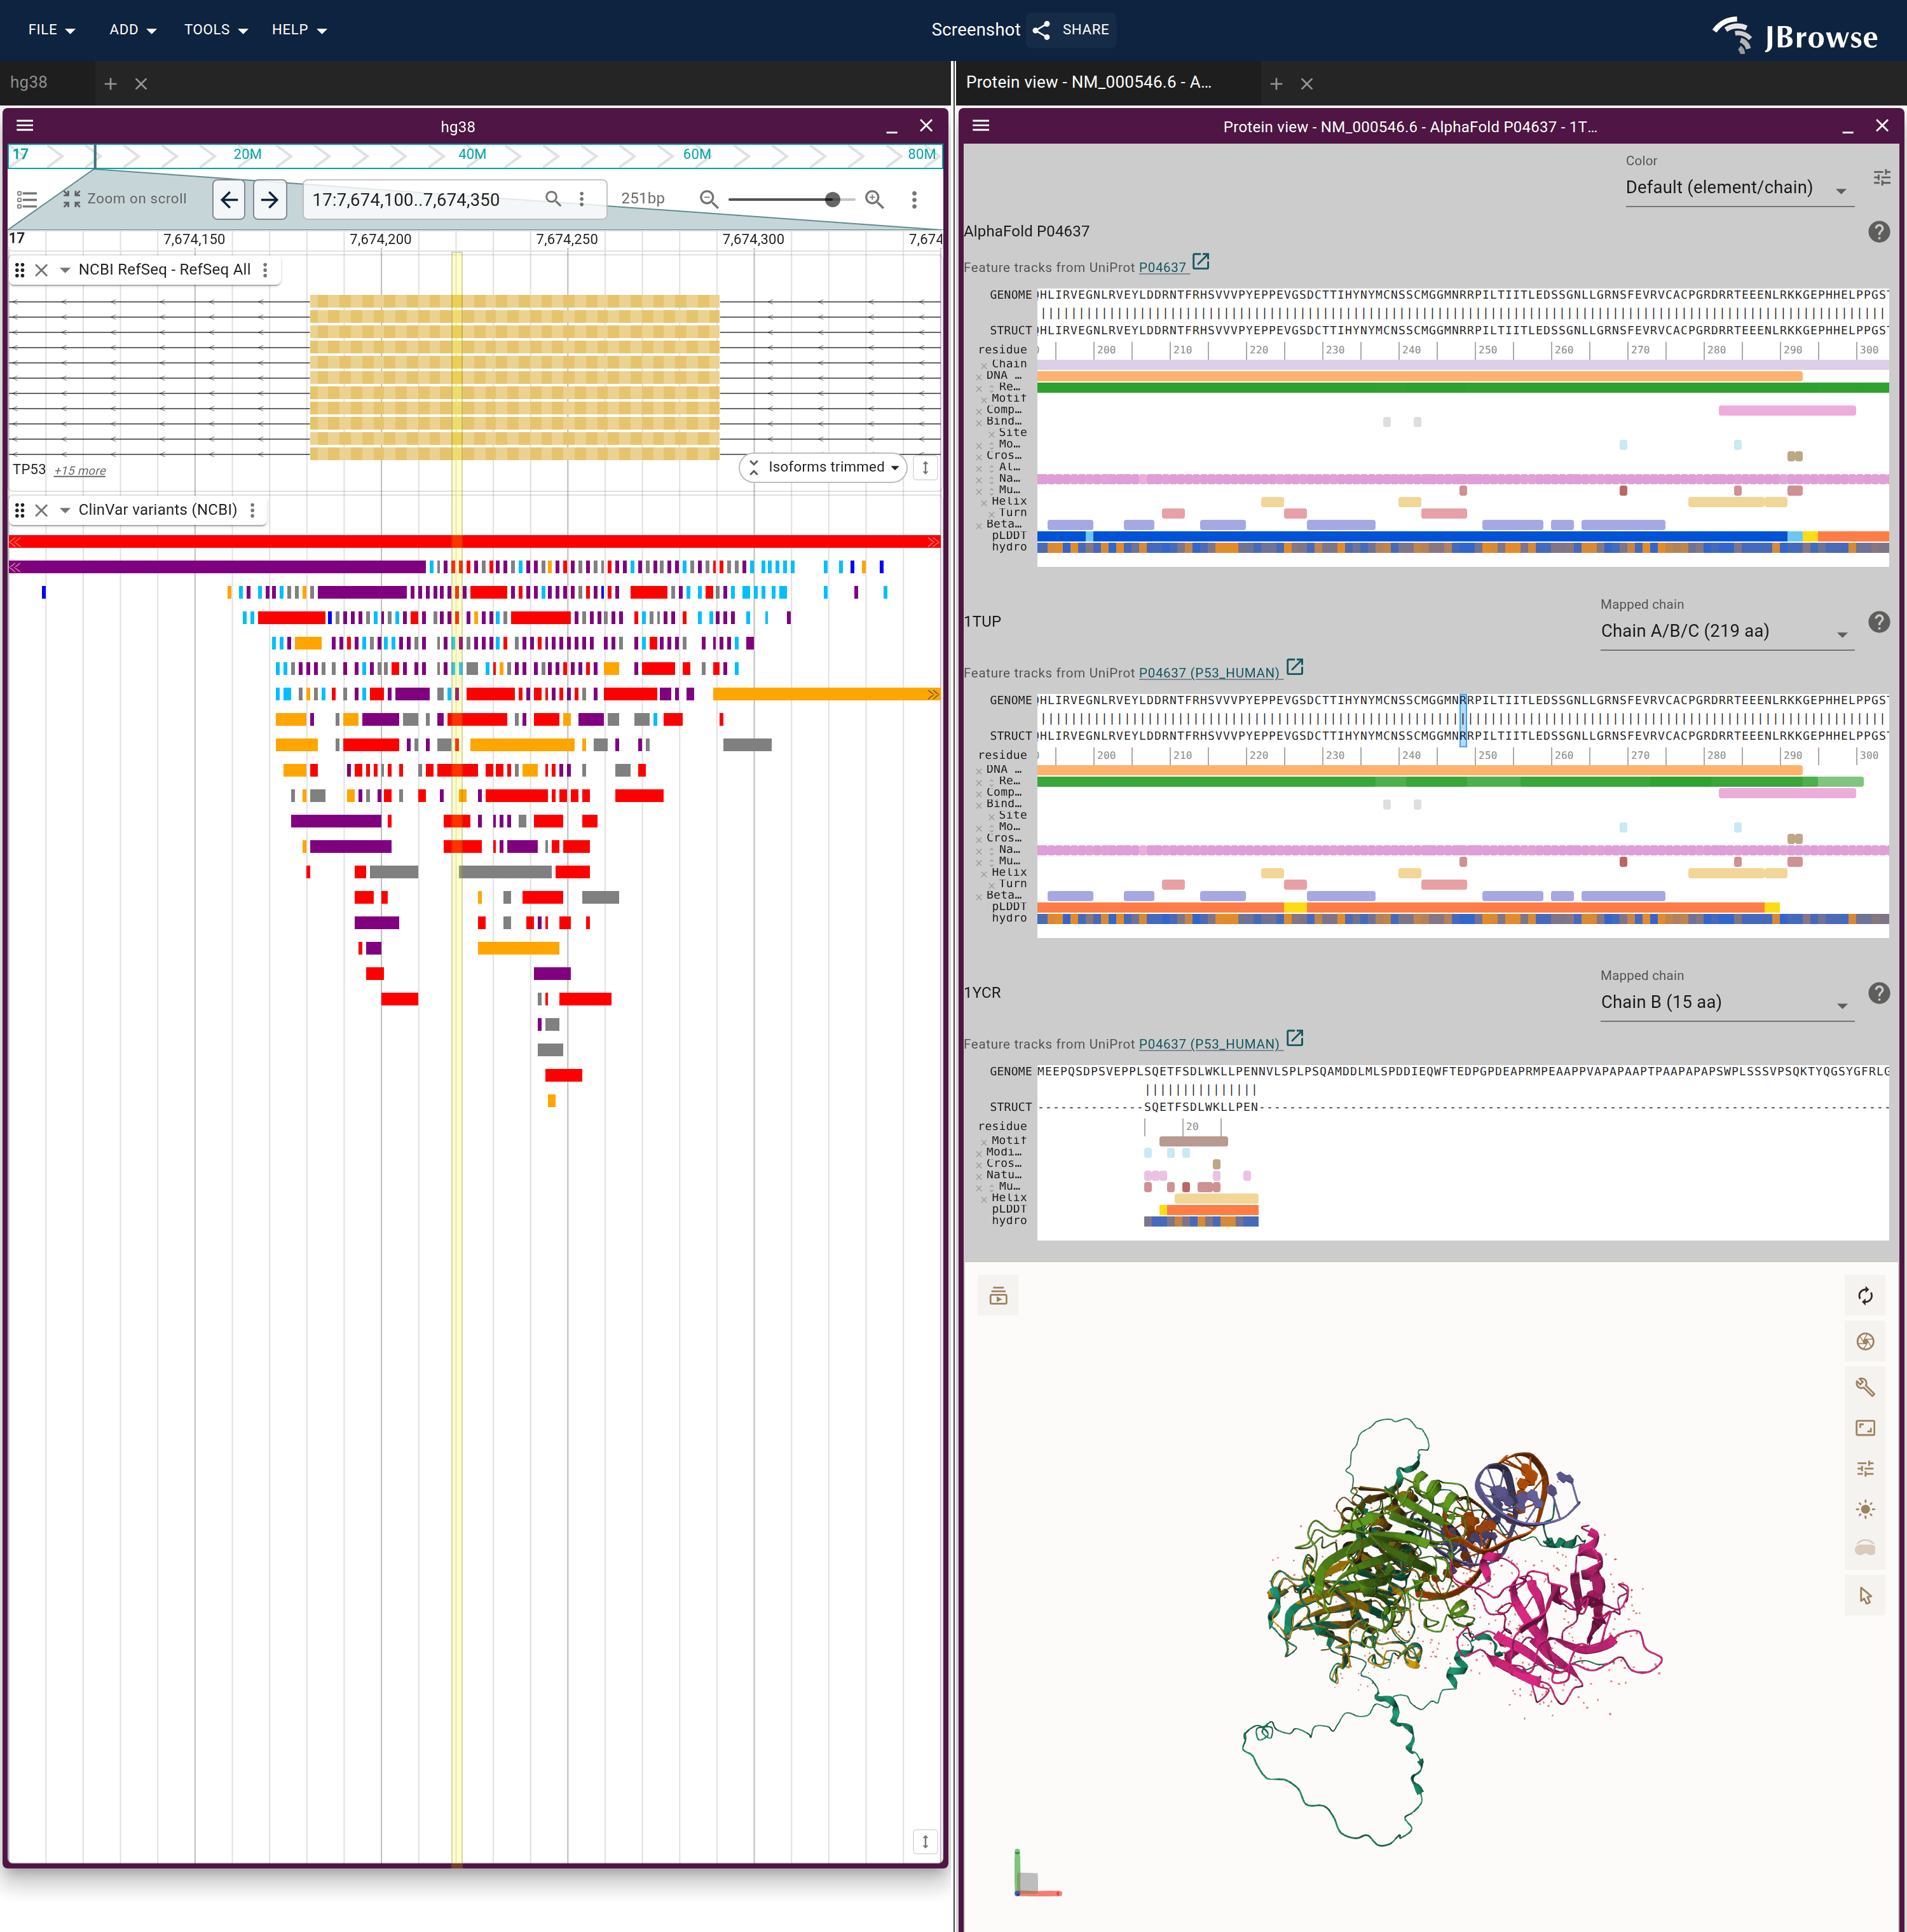Viewport: 1907px width, 1932px height.
Task: Expand the ClinVar variants track caret menu
Action: point(65,510)
